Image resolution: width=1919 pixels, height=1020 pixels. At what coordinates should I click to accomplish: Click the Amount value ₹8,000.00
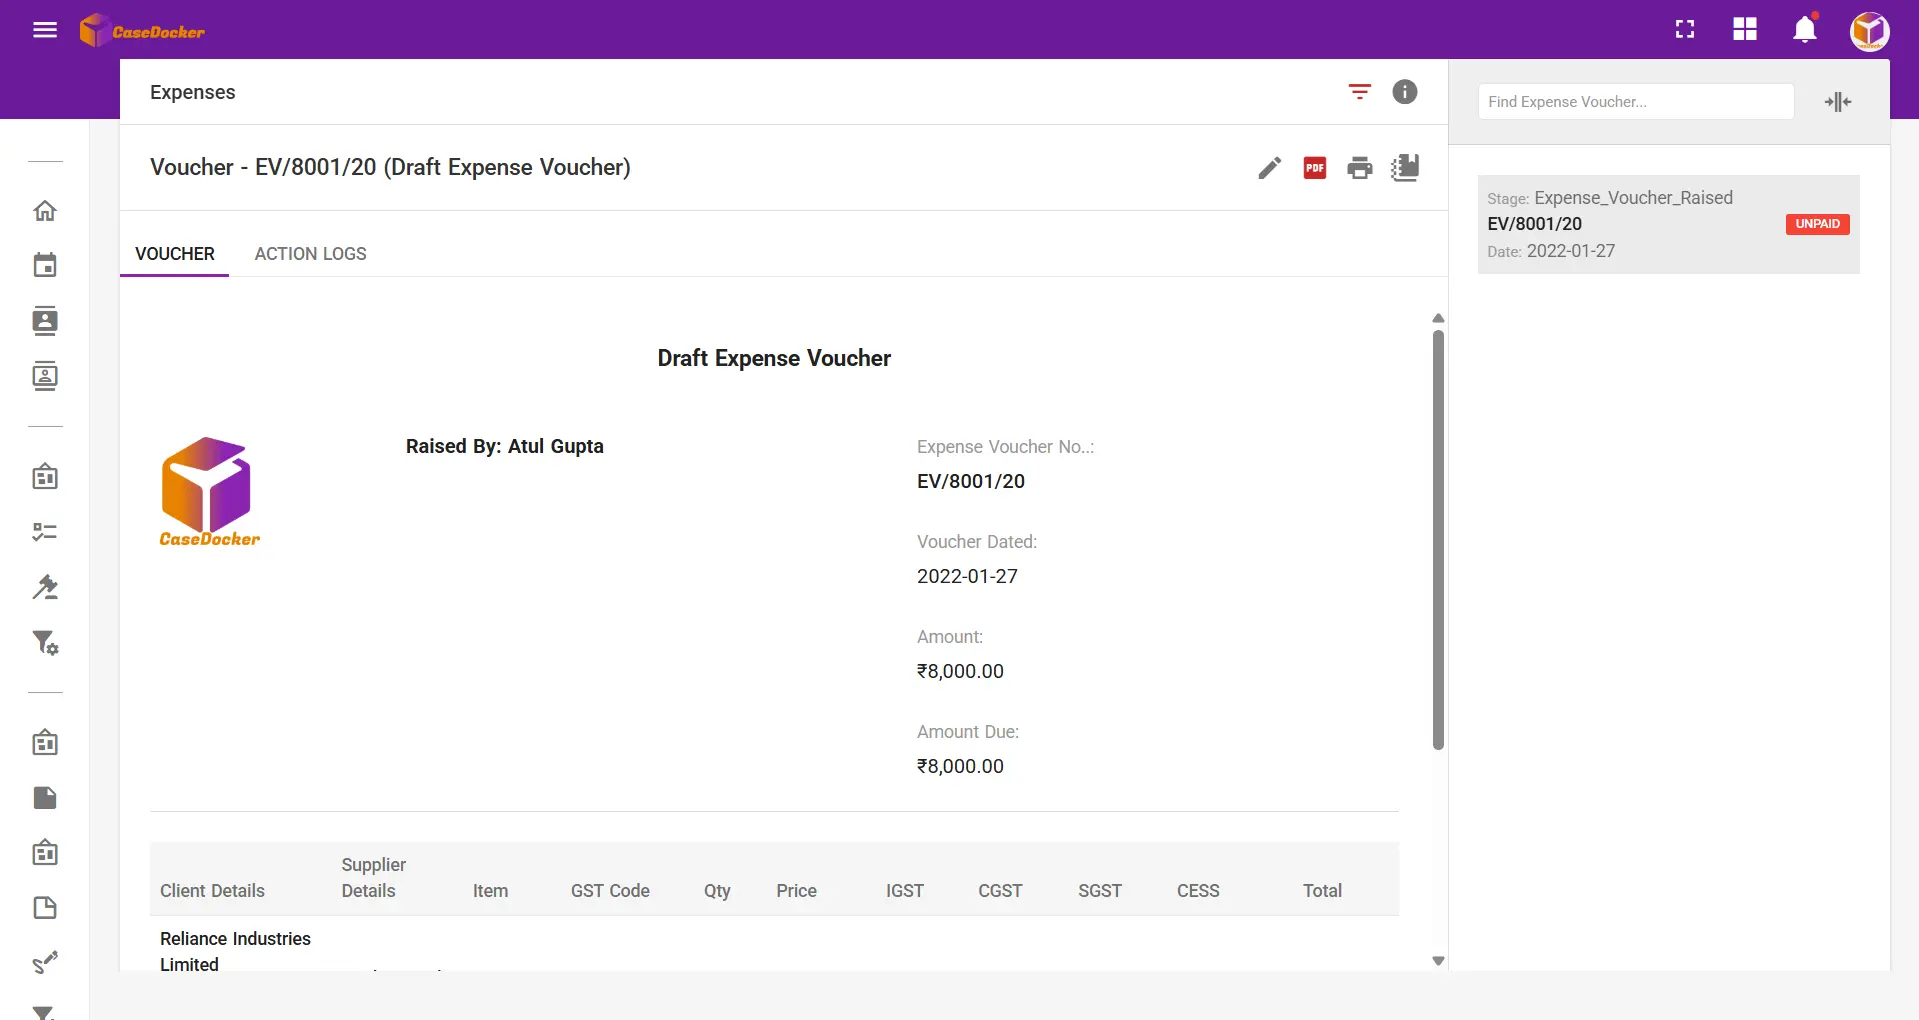click(x=960, y=671)
